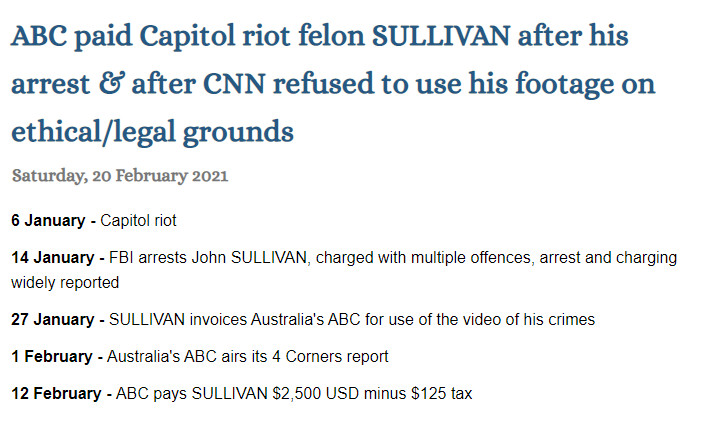The width and height of the screenshot is (701, 431).
Task: Click 'ethical/legal grounds' in the headline
Action: [x=152, y=132]
